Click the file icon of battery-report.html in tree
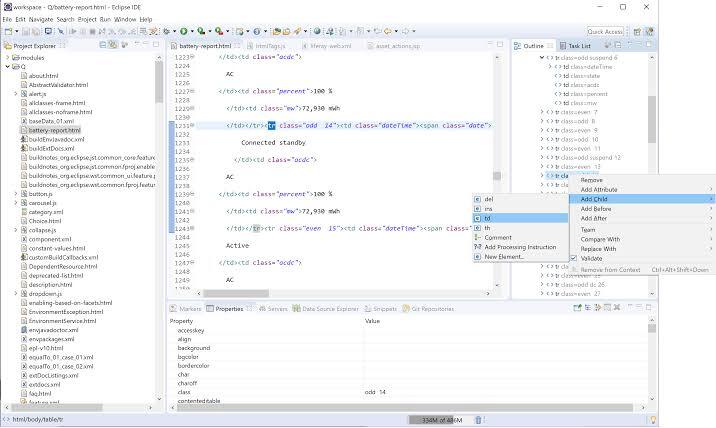 coord(24,130)
